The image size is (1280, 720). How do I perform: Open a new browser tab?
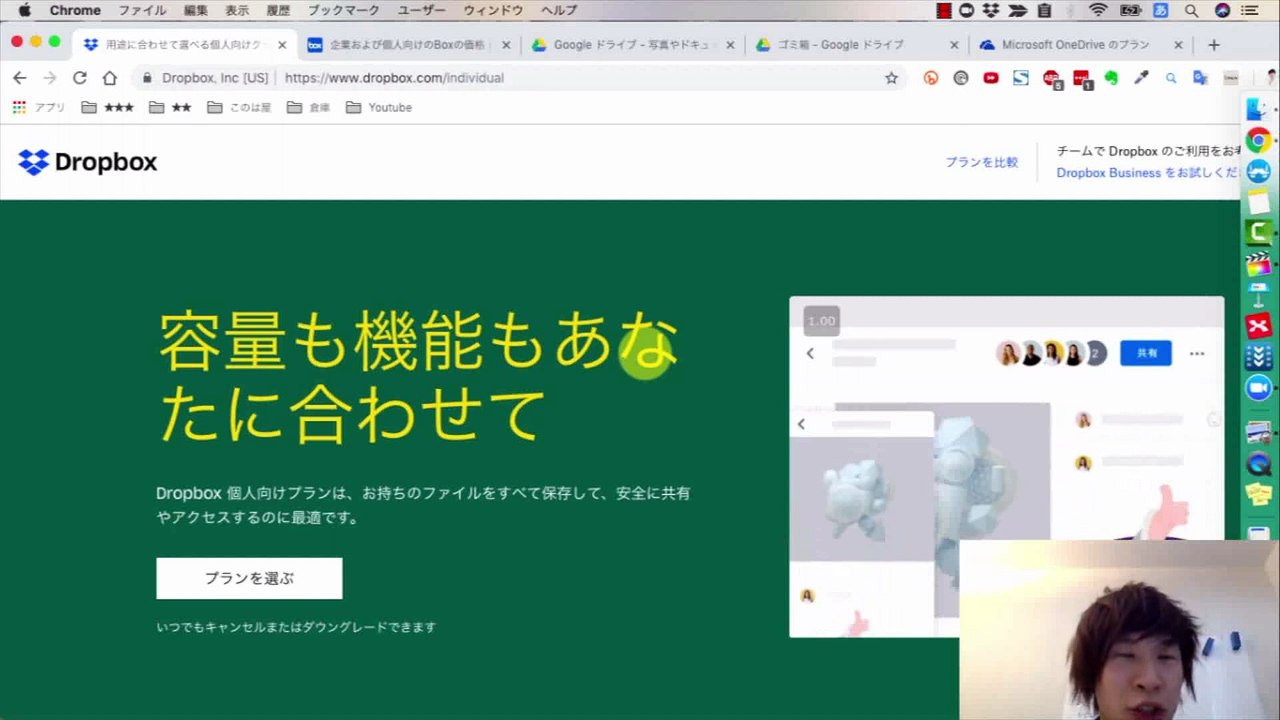(x=1213, y=45)
